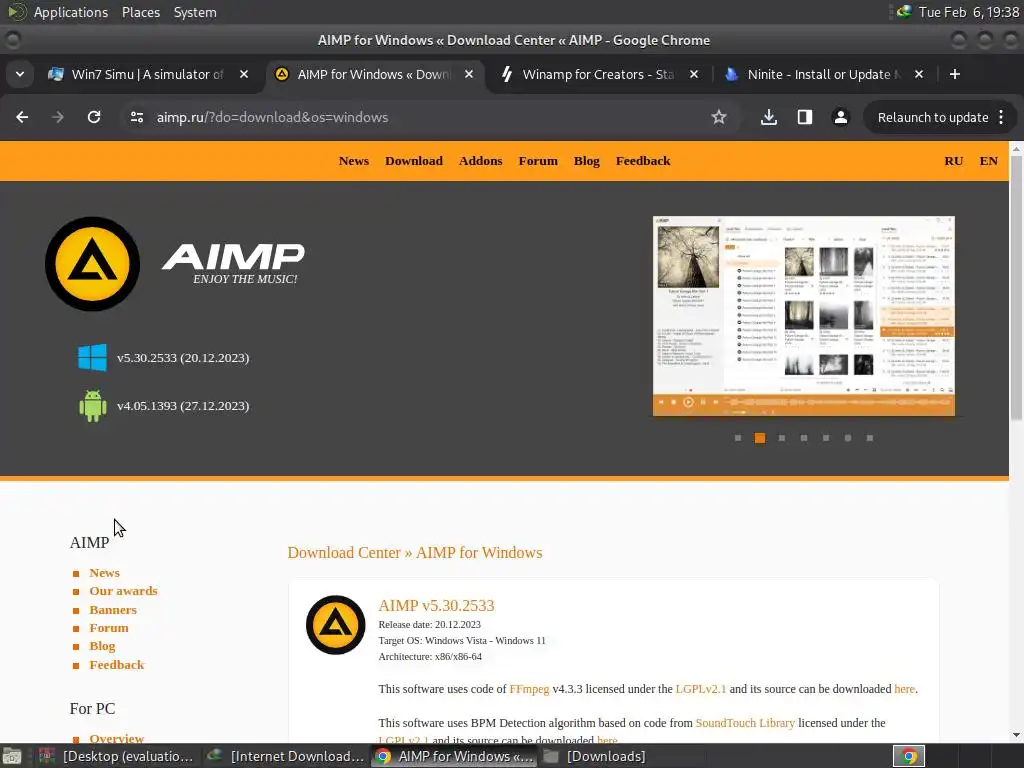Open a new tab with plus icon
The height and width of the screenshot is (768, 1024).
point(955,74)
